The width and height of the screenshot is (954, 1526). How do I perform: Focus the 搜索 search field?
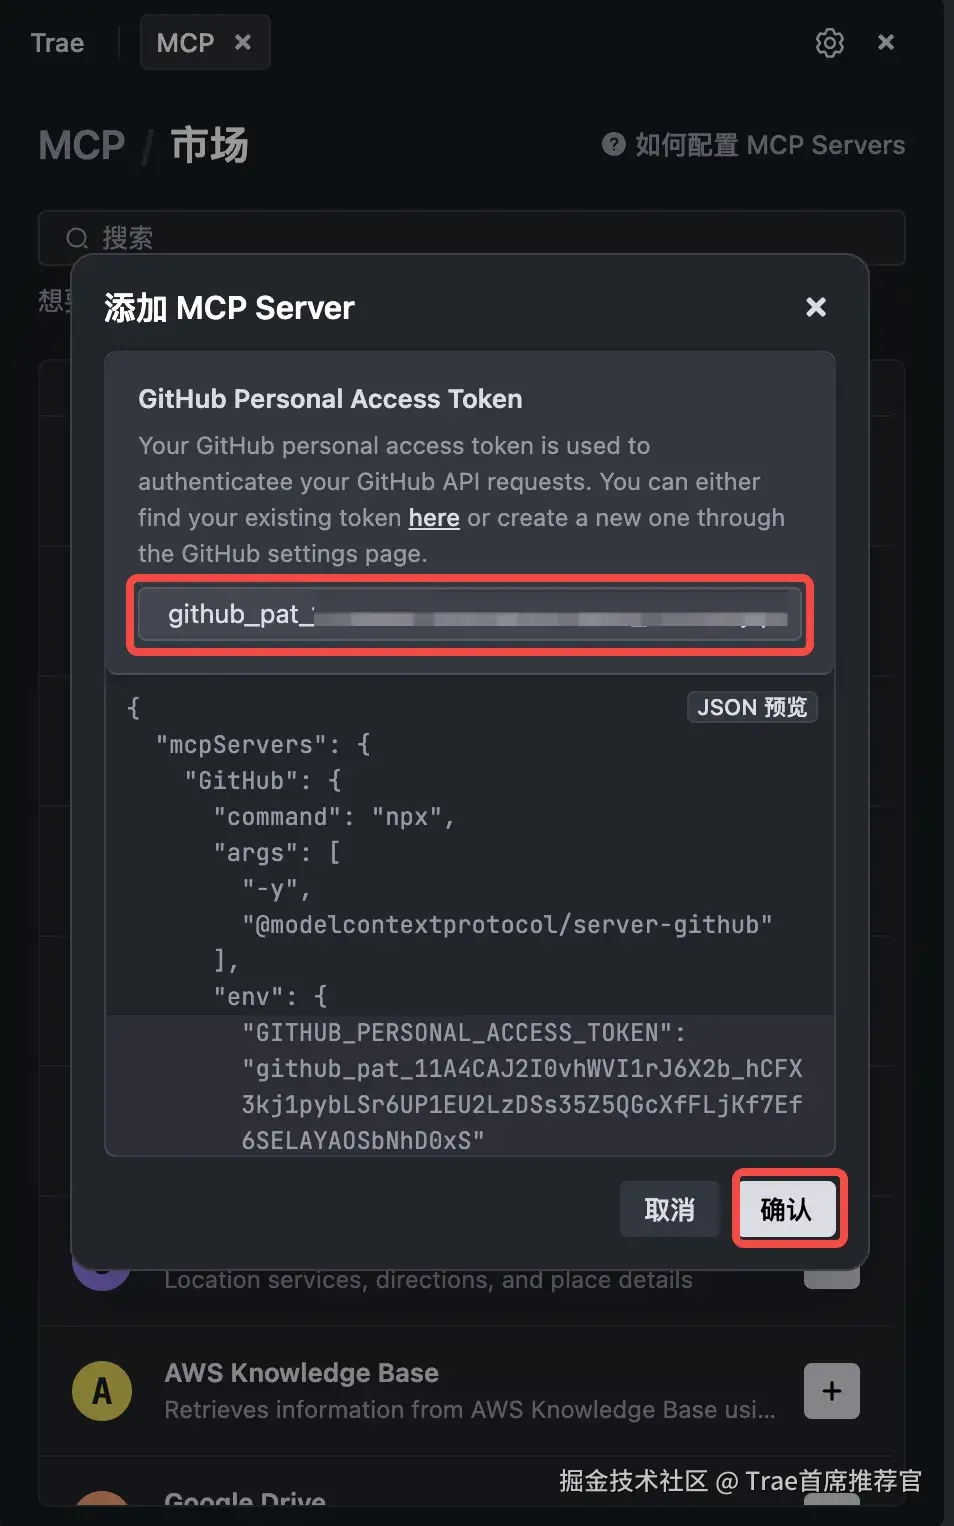[472, 238]
